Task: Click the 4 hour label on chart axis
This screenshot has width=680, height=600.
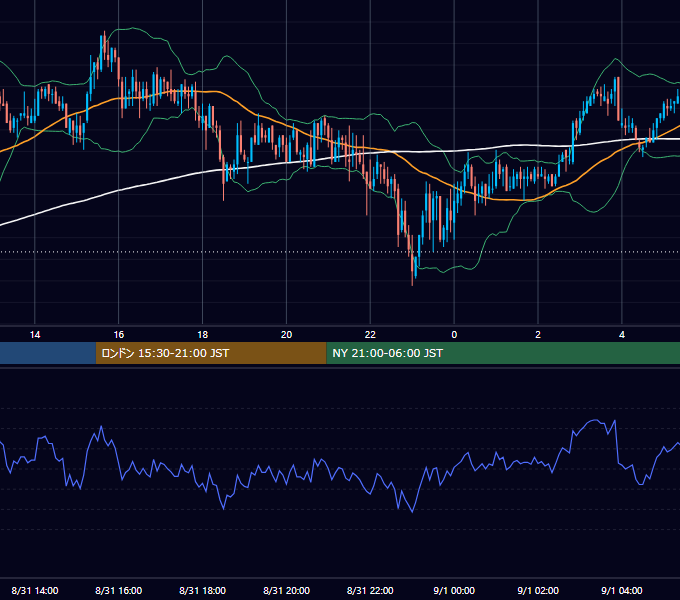Action: point(622,335)
